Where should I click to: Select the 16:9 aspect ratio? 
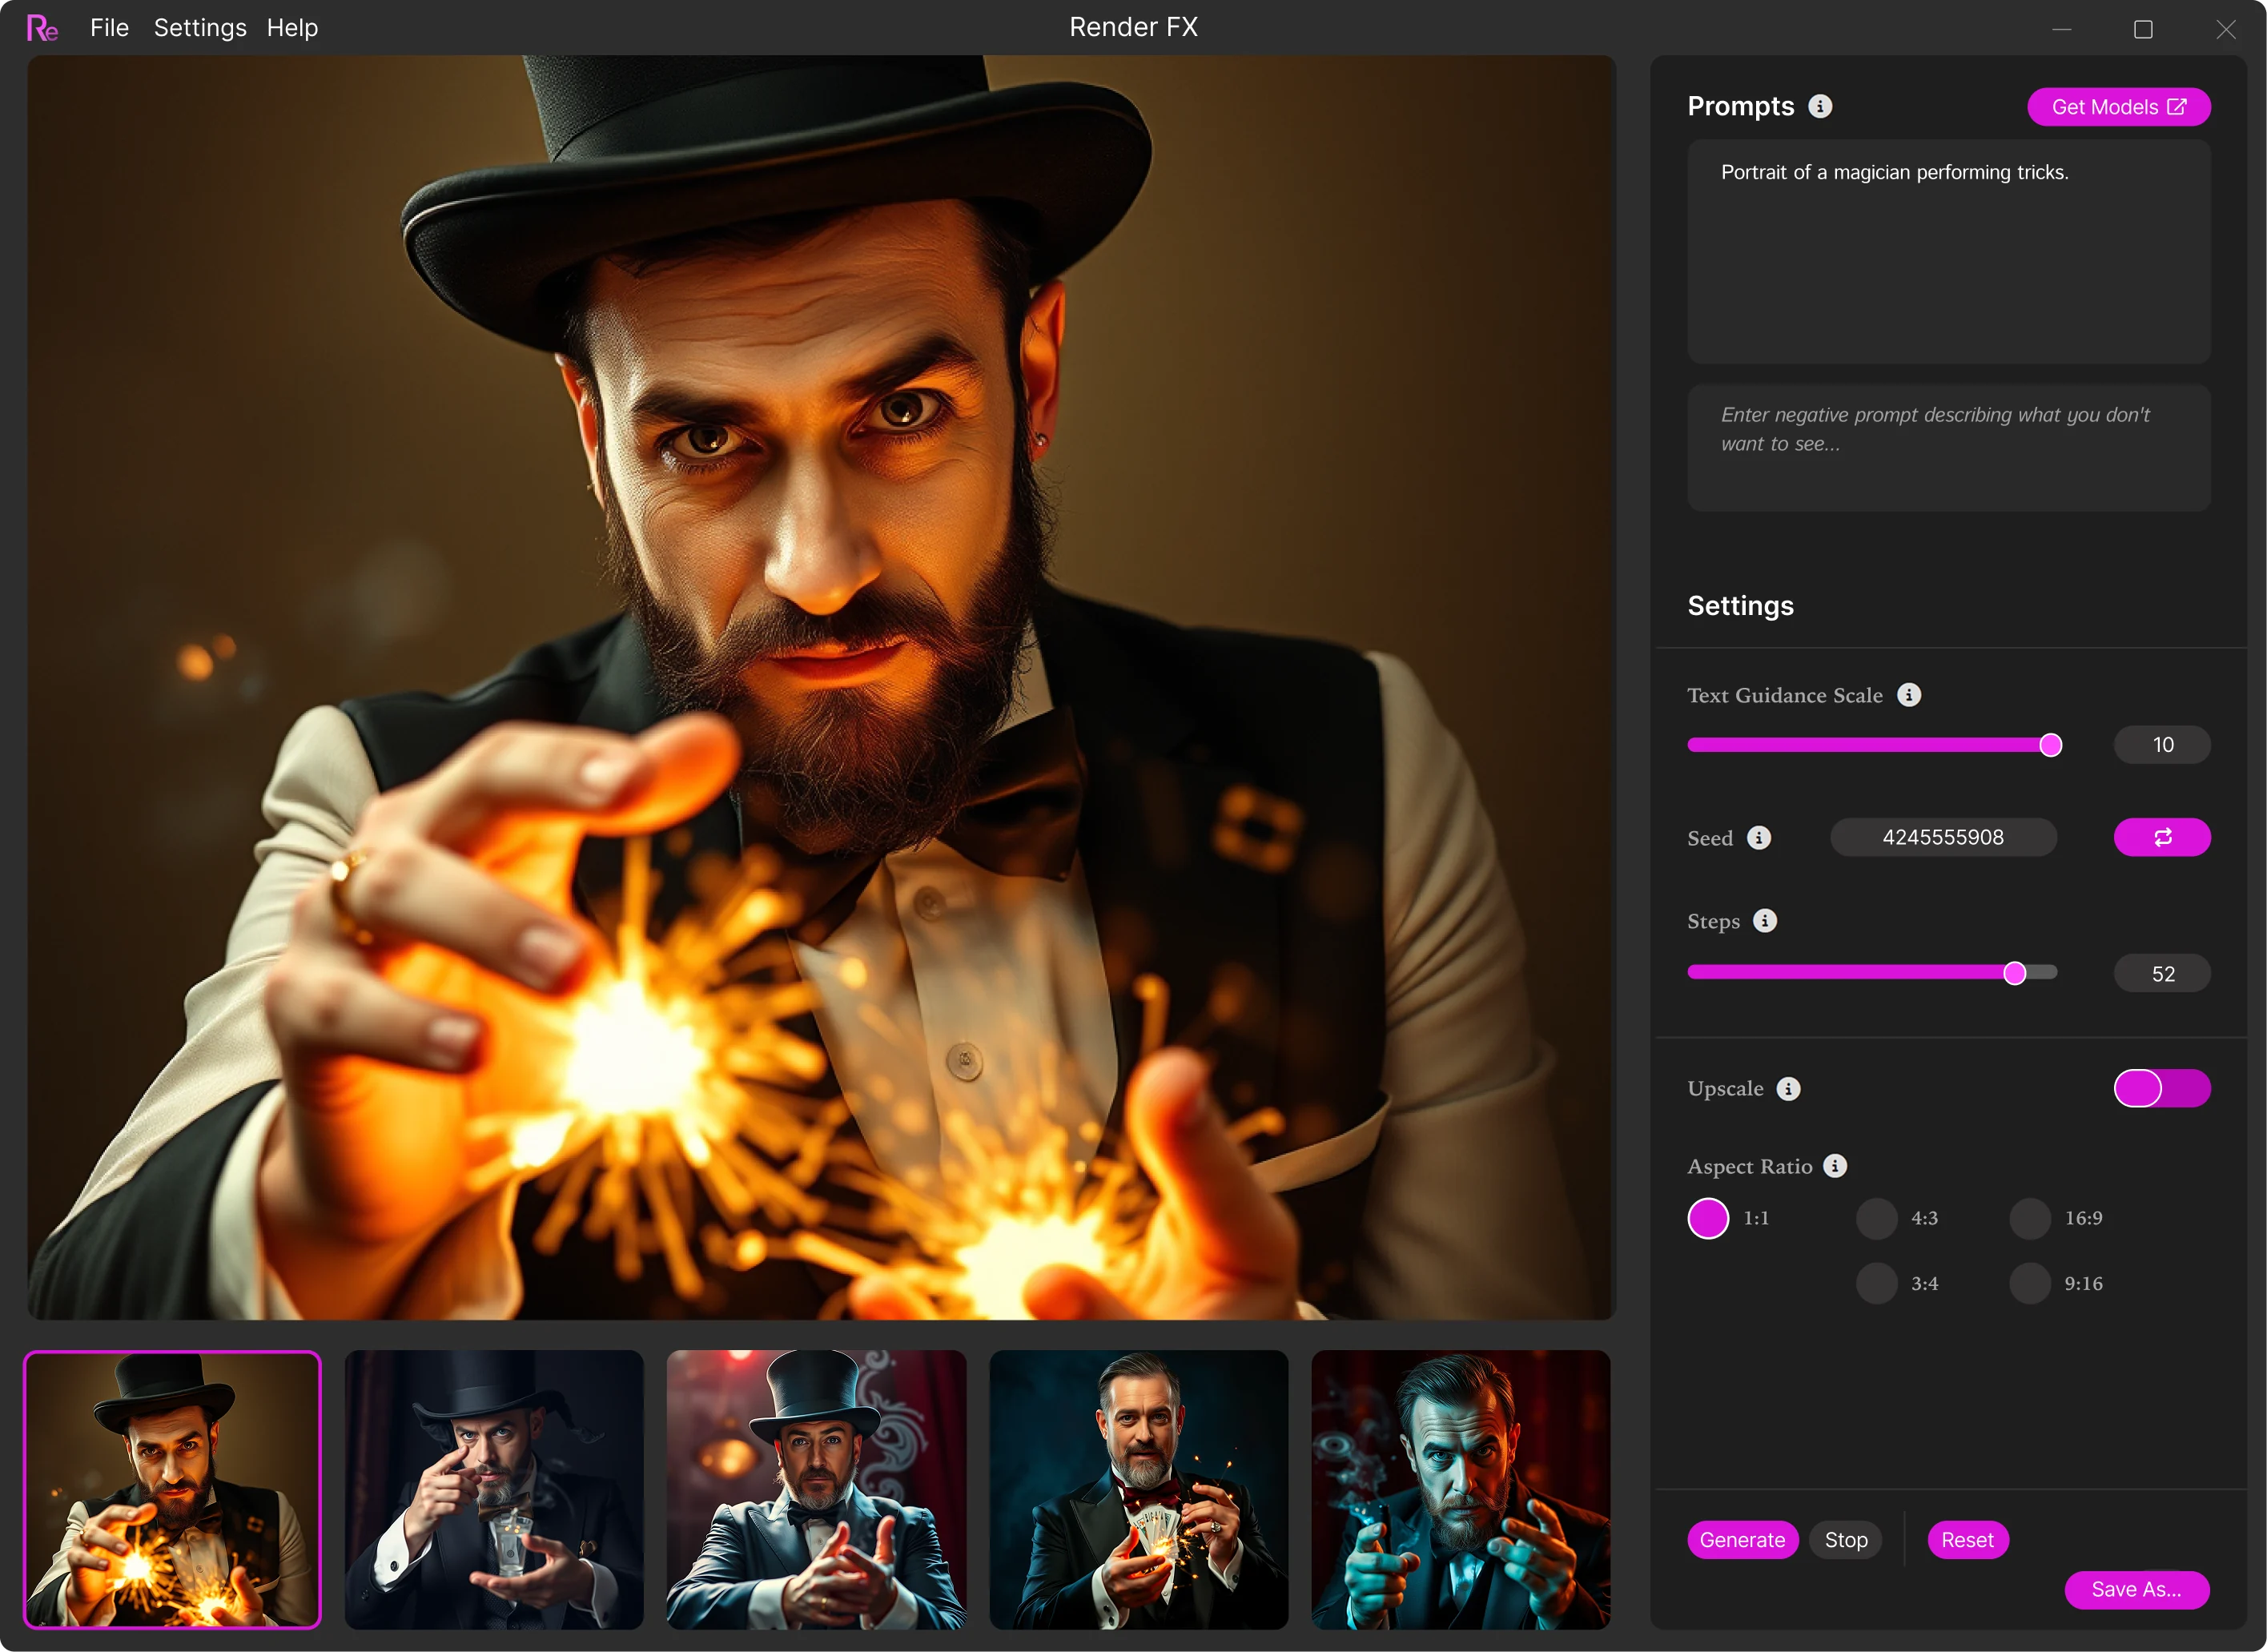(x=2030, y=1218)
